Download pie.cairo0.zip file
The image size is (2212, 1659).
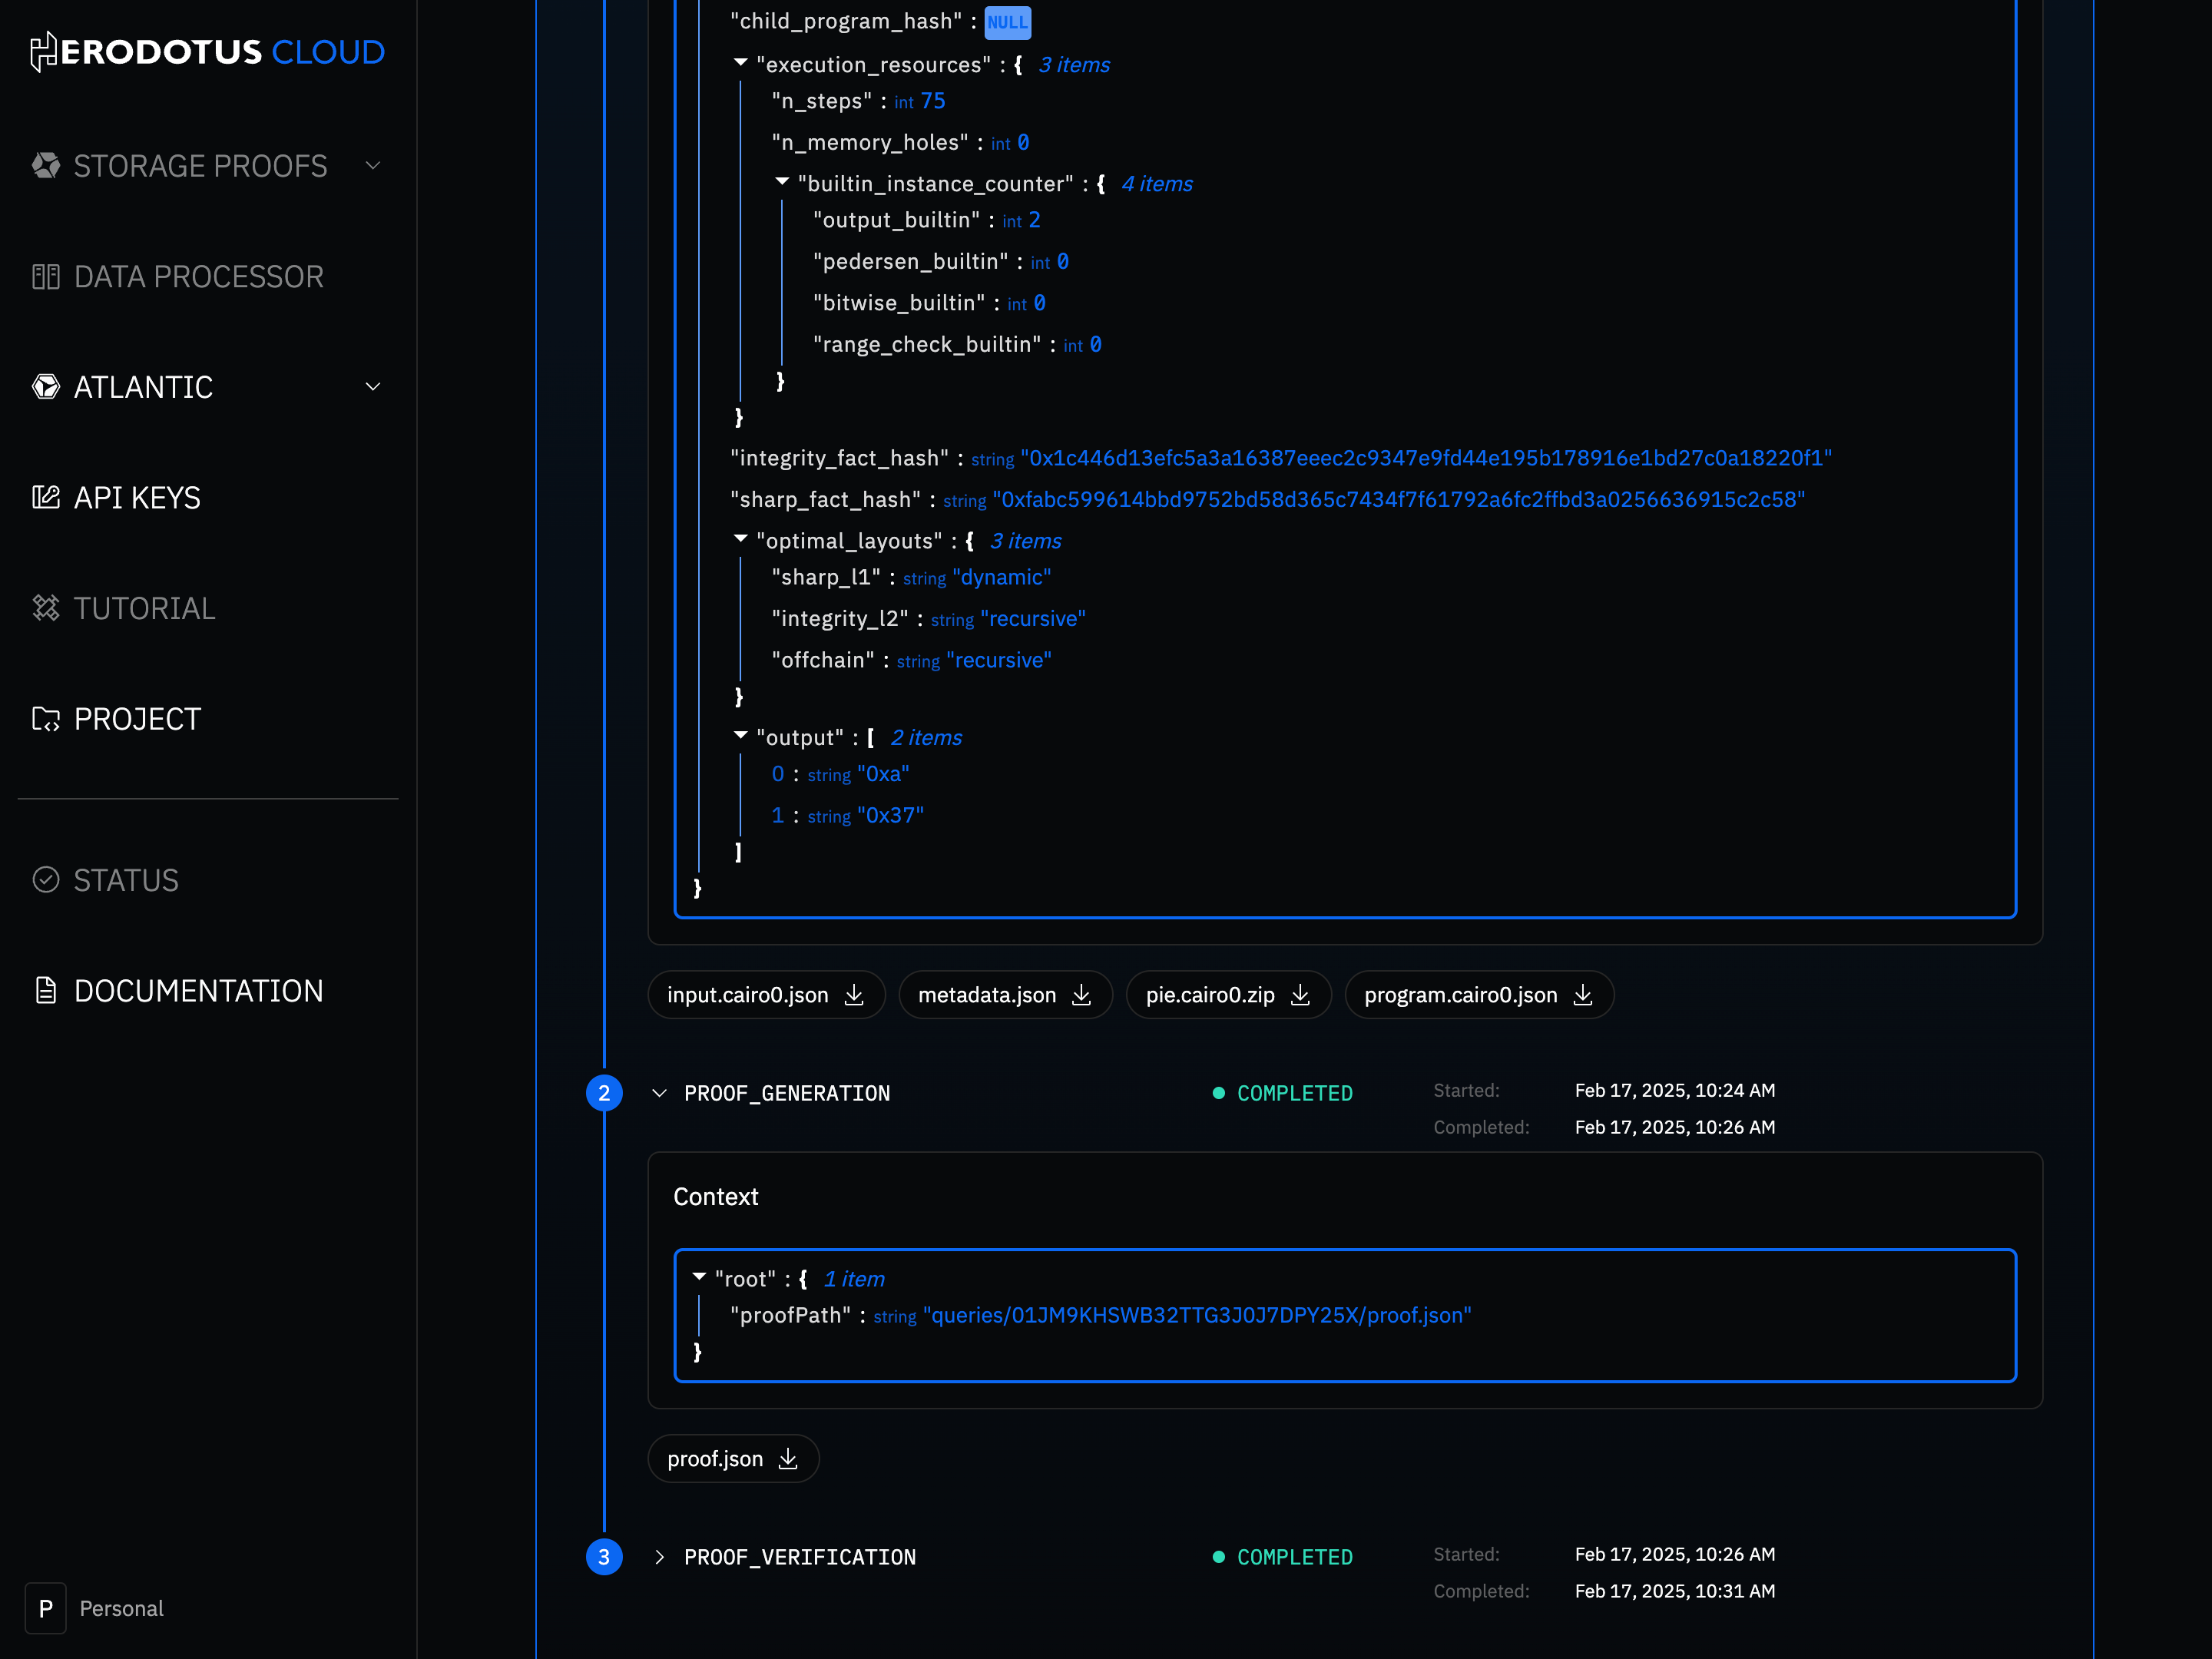click(x=1228, y=995)
